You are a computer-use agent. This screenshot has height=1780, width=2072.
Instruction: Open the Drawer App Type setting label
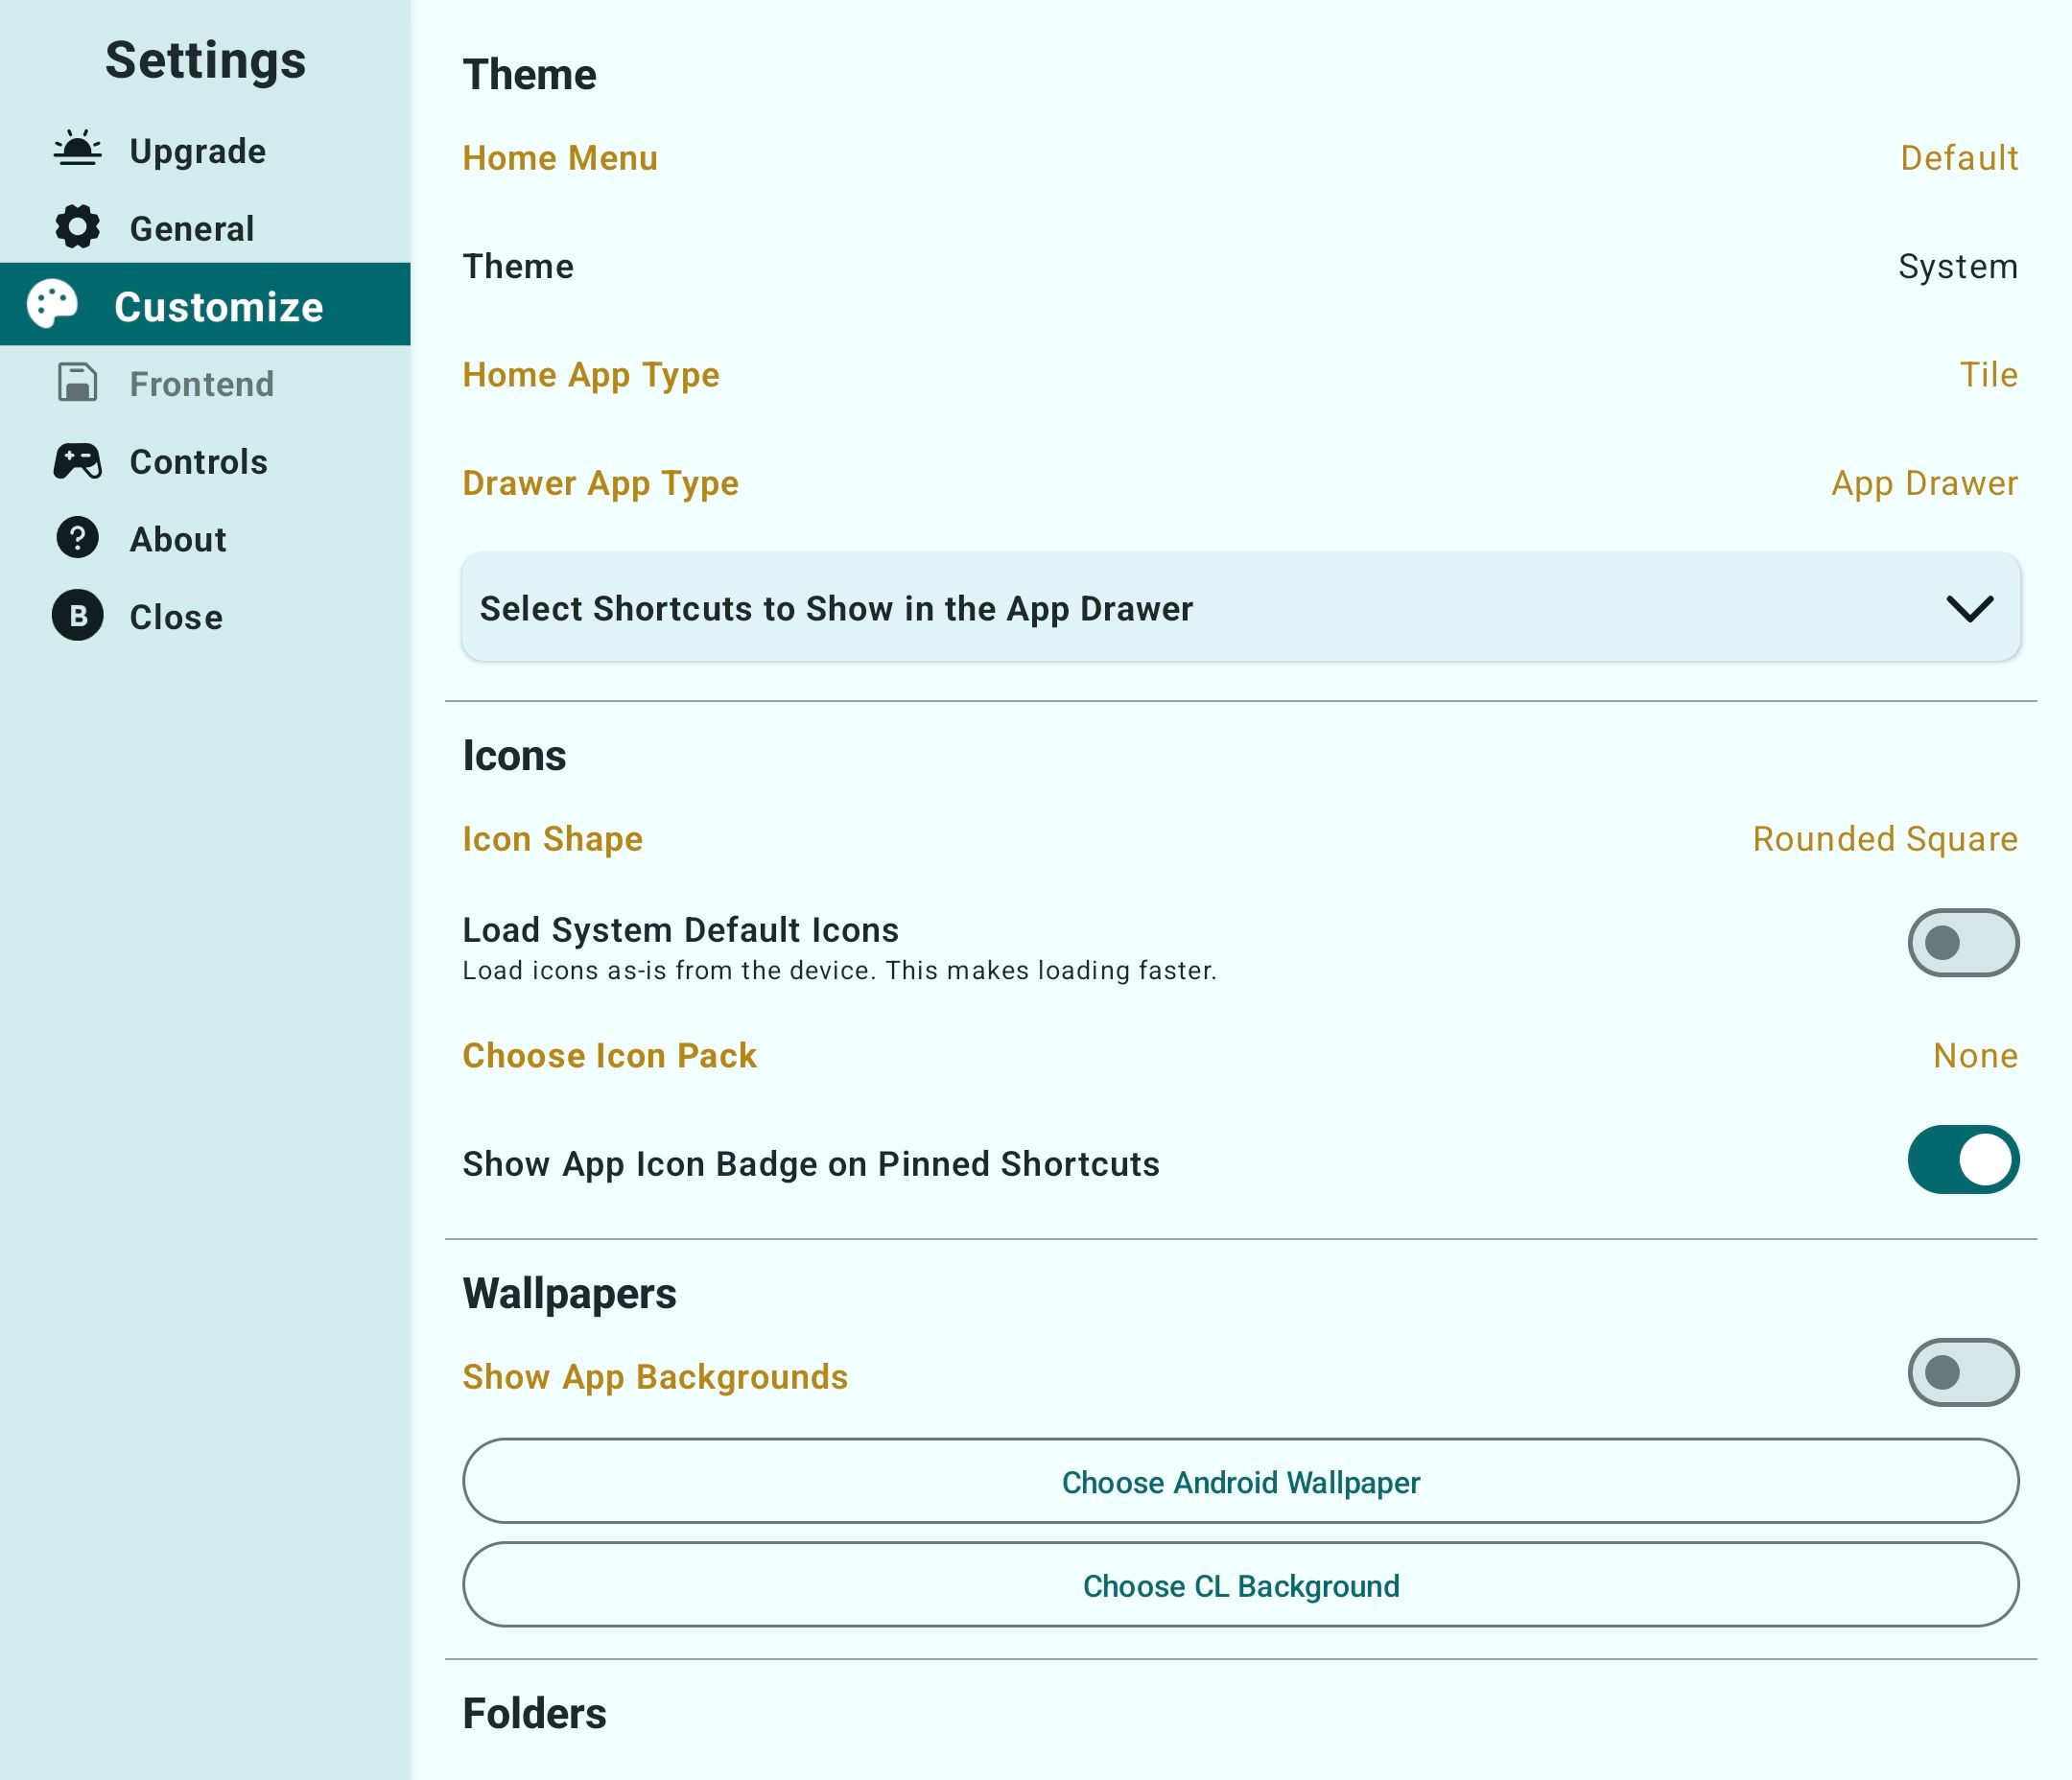click(x=600, y=484)
